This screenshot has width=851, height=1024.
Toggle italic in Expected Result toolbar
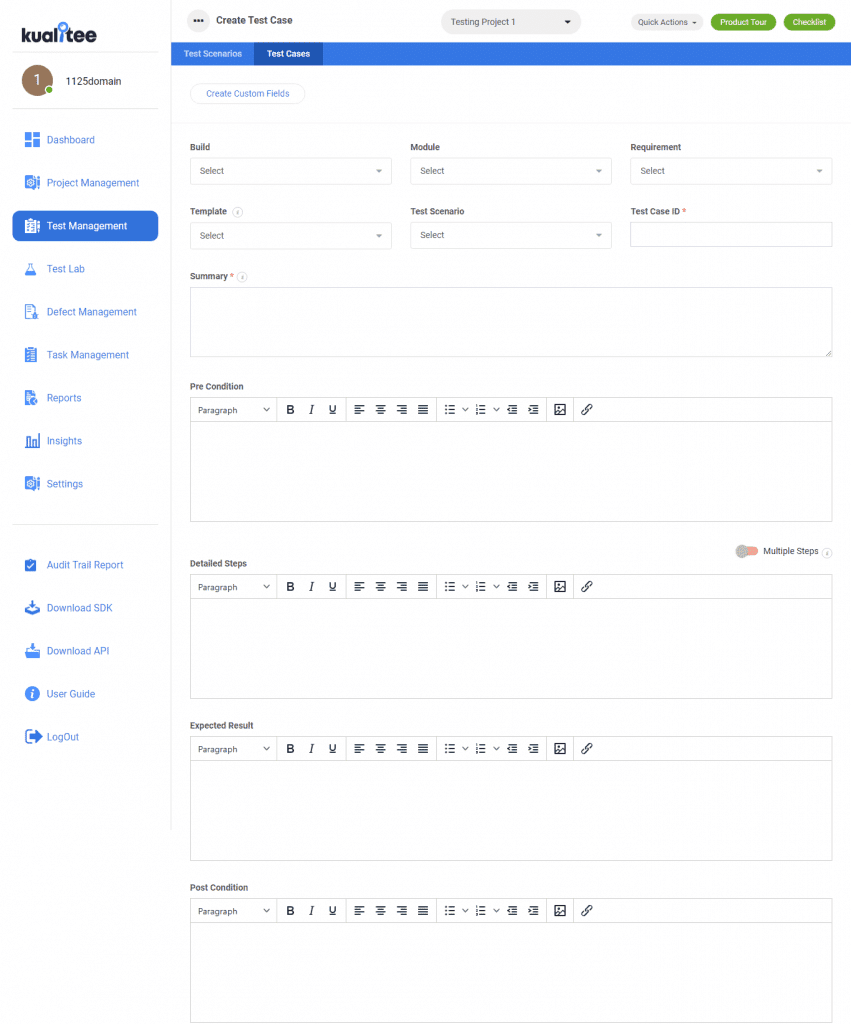tap(312, 749)
